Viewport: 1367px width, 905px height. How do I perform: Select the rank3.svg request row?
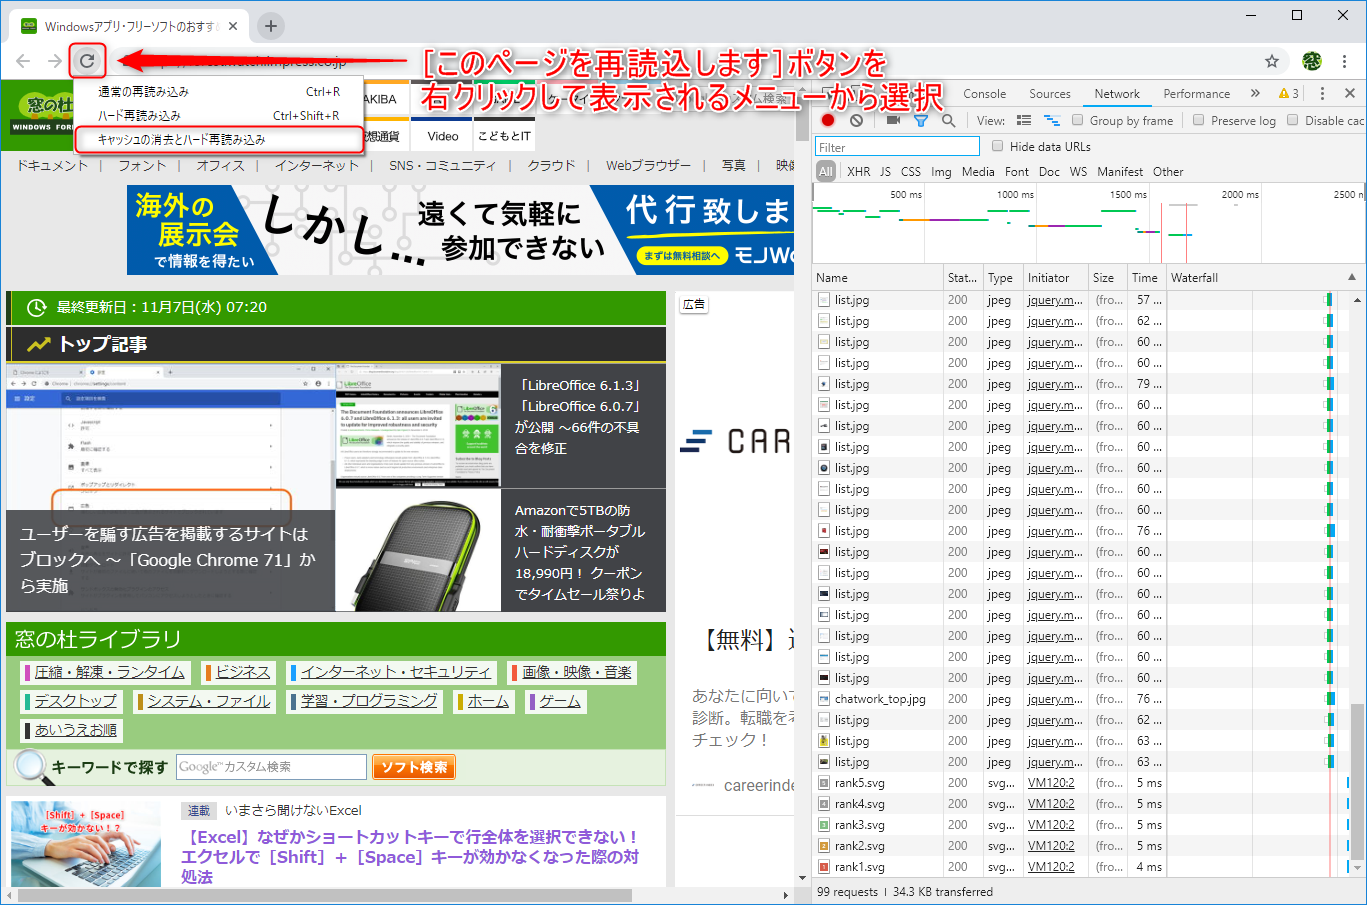[1081, 825]
